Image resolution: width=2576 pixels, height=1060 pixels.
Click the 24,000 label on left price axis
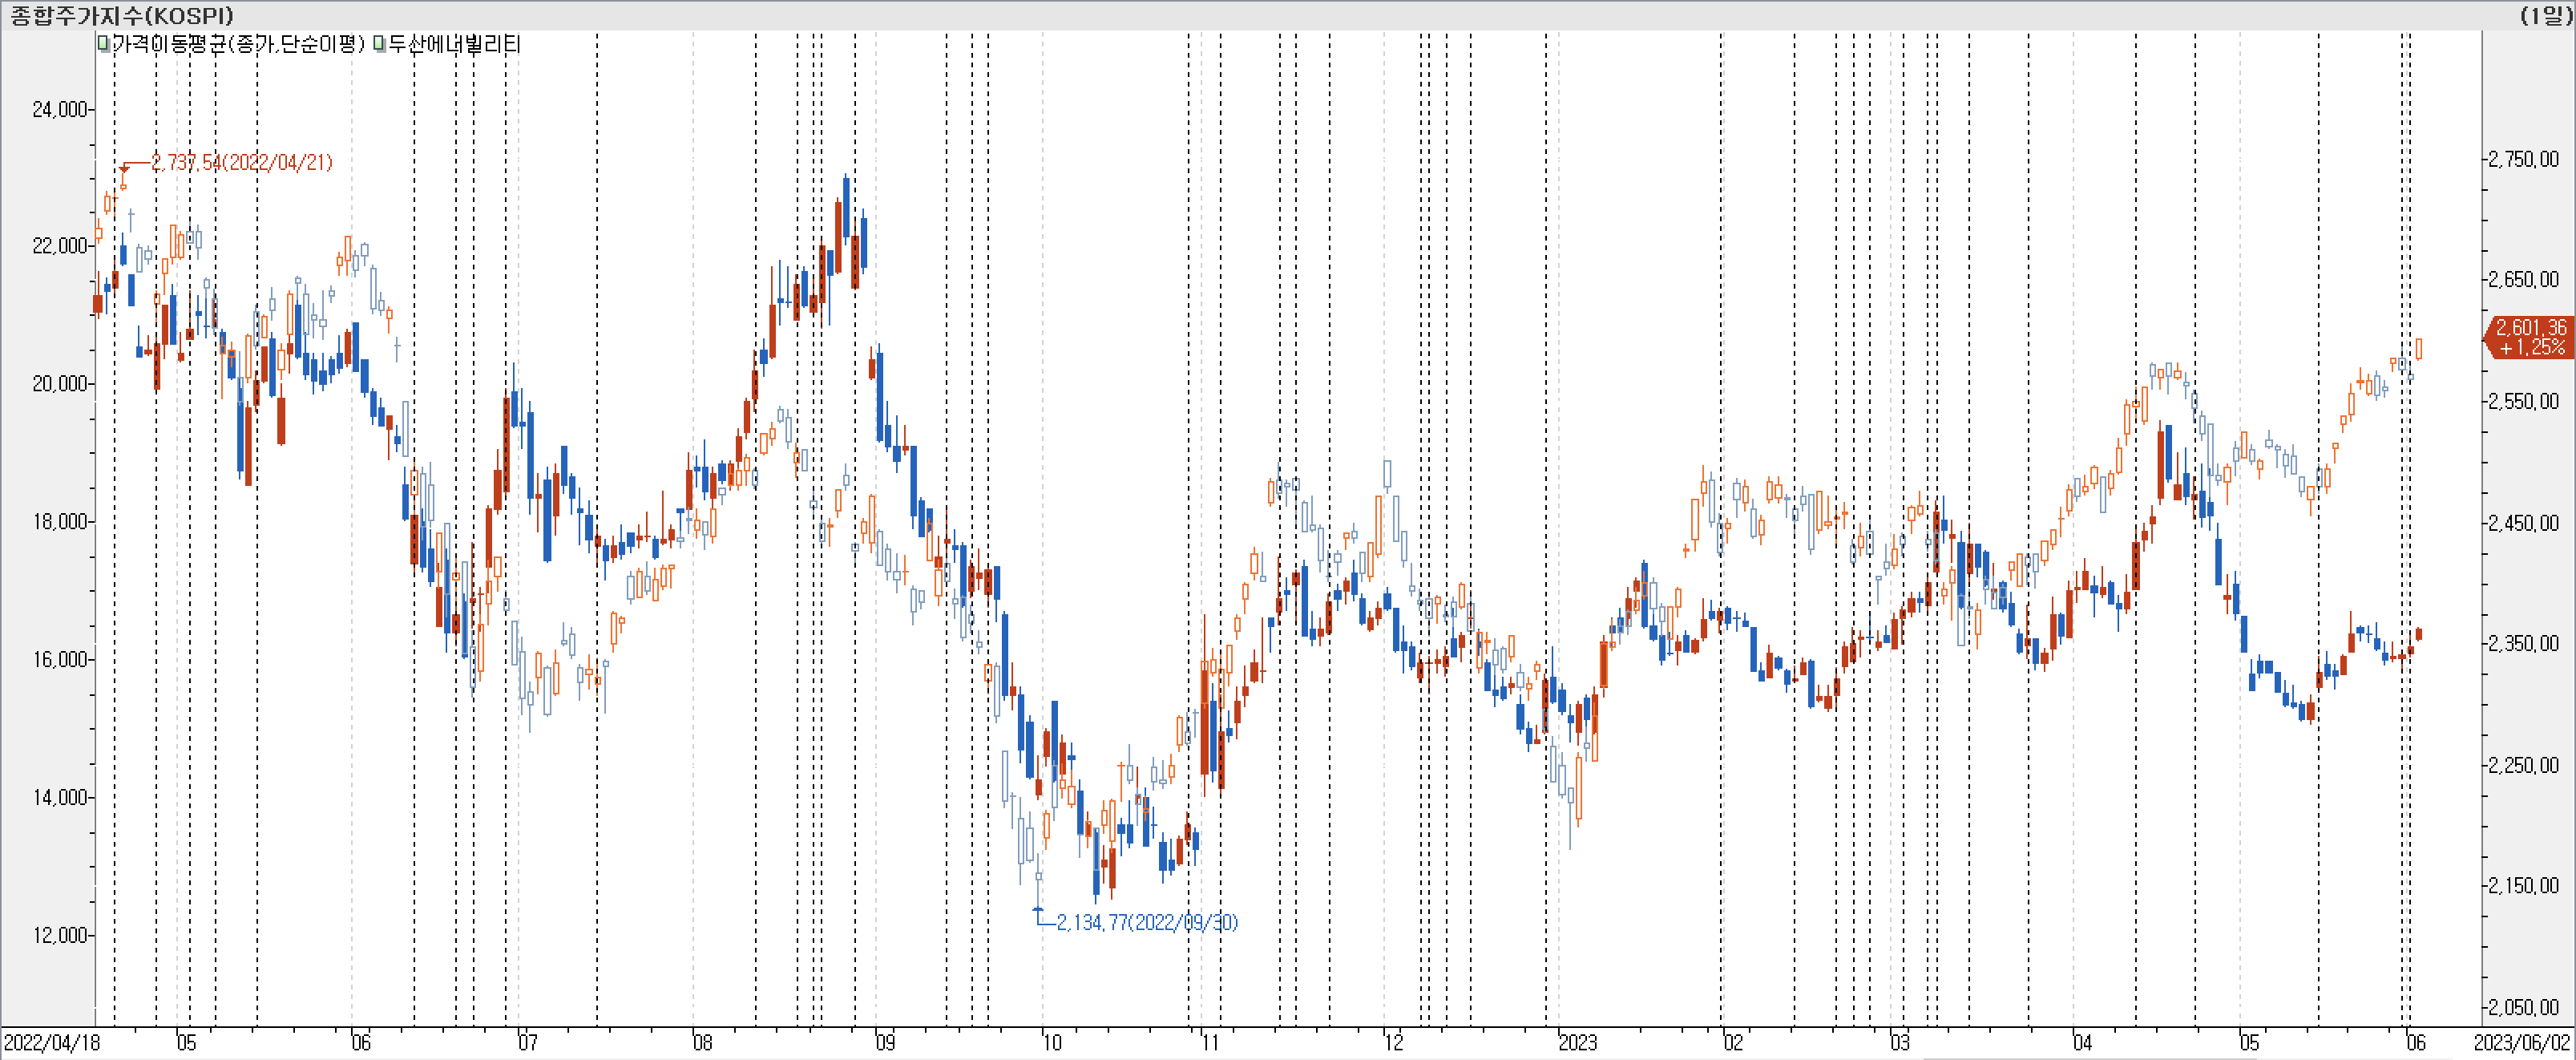pos(60,109)
